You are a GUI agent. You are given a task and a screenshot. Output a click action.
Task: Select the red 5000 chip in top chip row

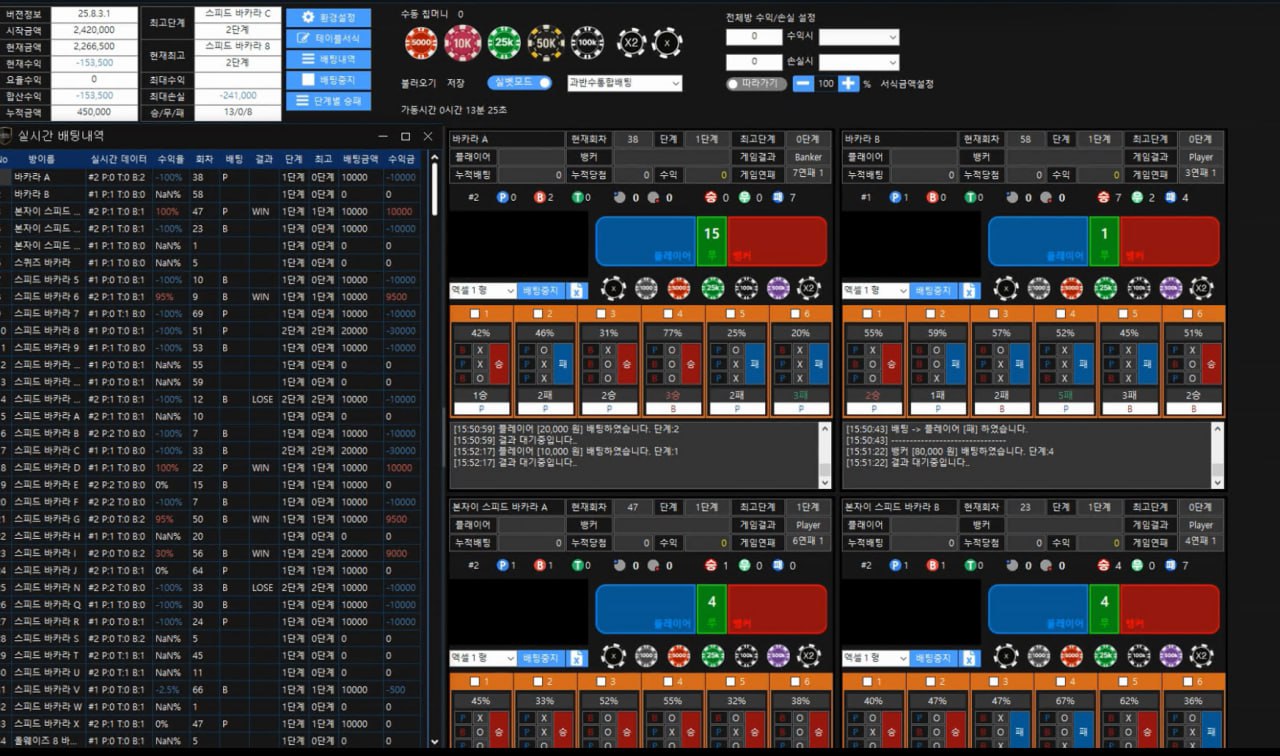click(421, 43)
